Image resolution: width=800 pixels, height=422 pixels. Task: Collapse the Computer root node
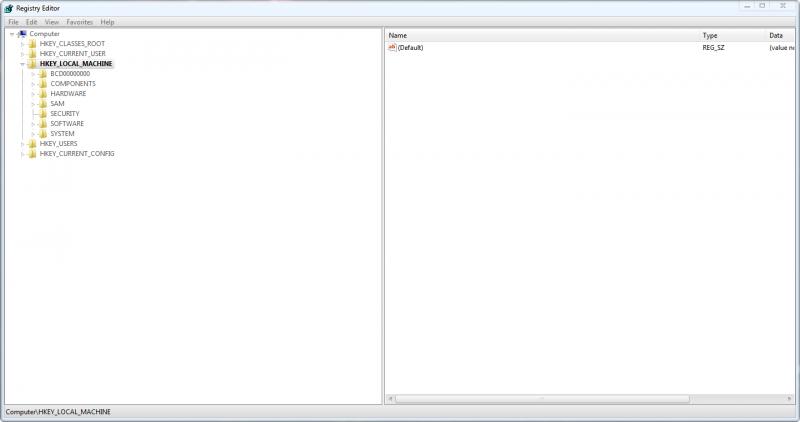12,34
